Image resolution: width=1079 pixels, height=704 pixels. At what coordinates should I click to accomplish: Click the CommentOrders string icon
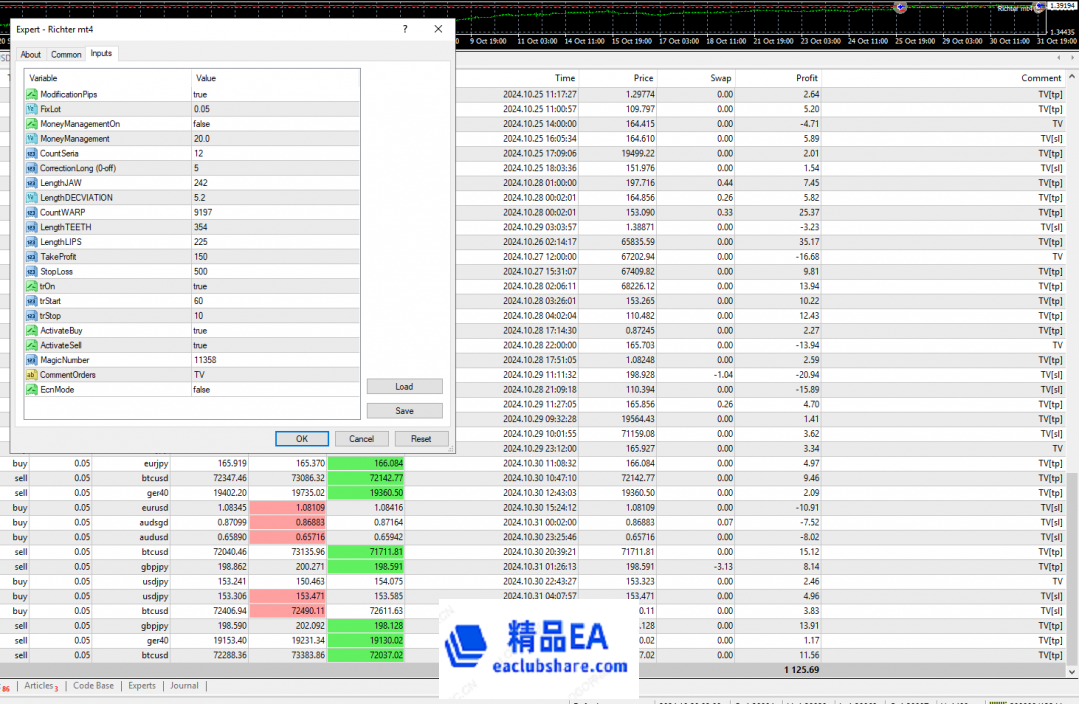click(31, 375)
